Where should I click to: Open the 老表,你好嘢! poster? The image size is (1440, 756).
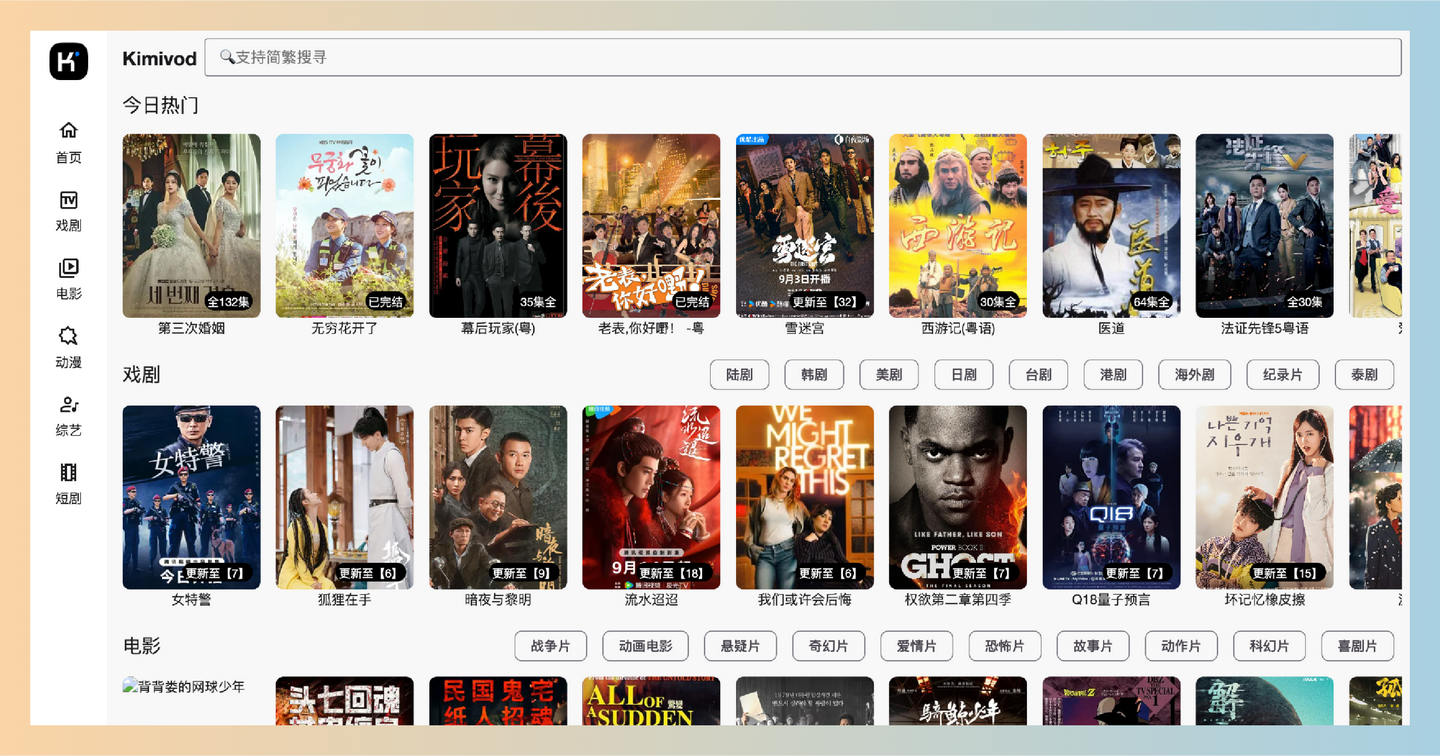coord(651,226)
